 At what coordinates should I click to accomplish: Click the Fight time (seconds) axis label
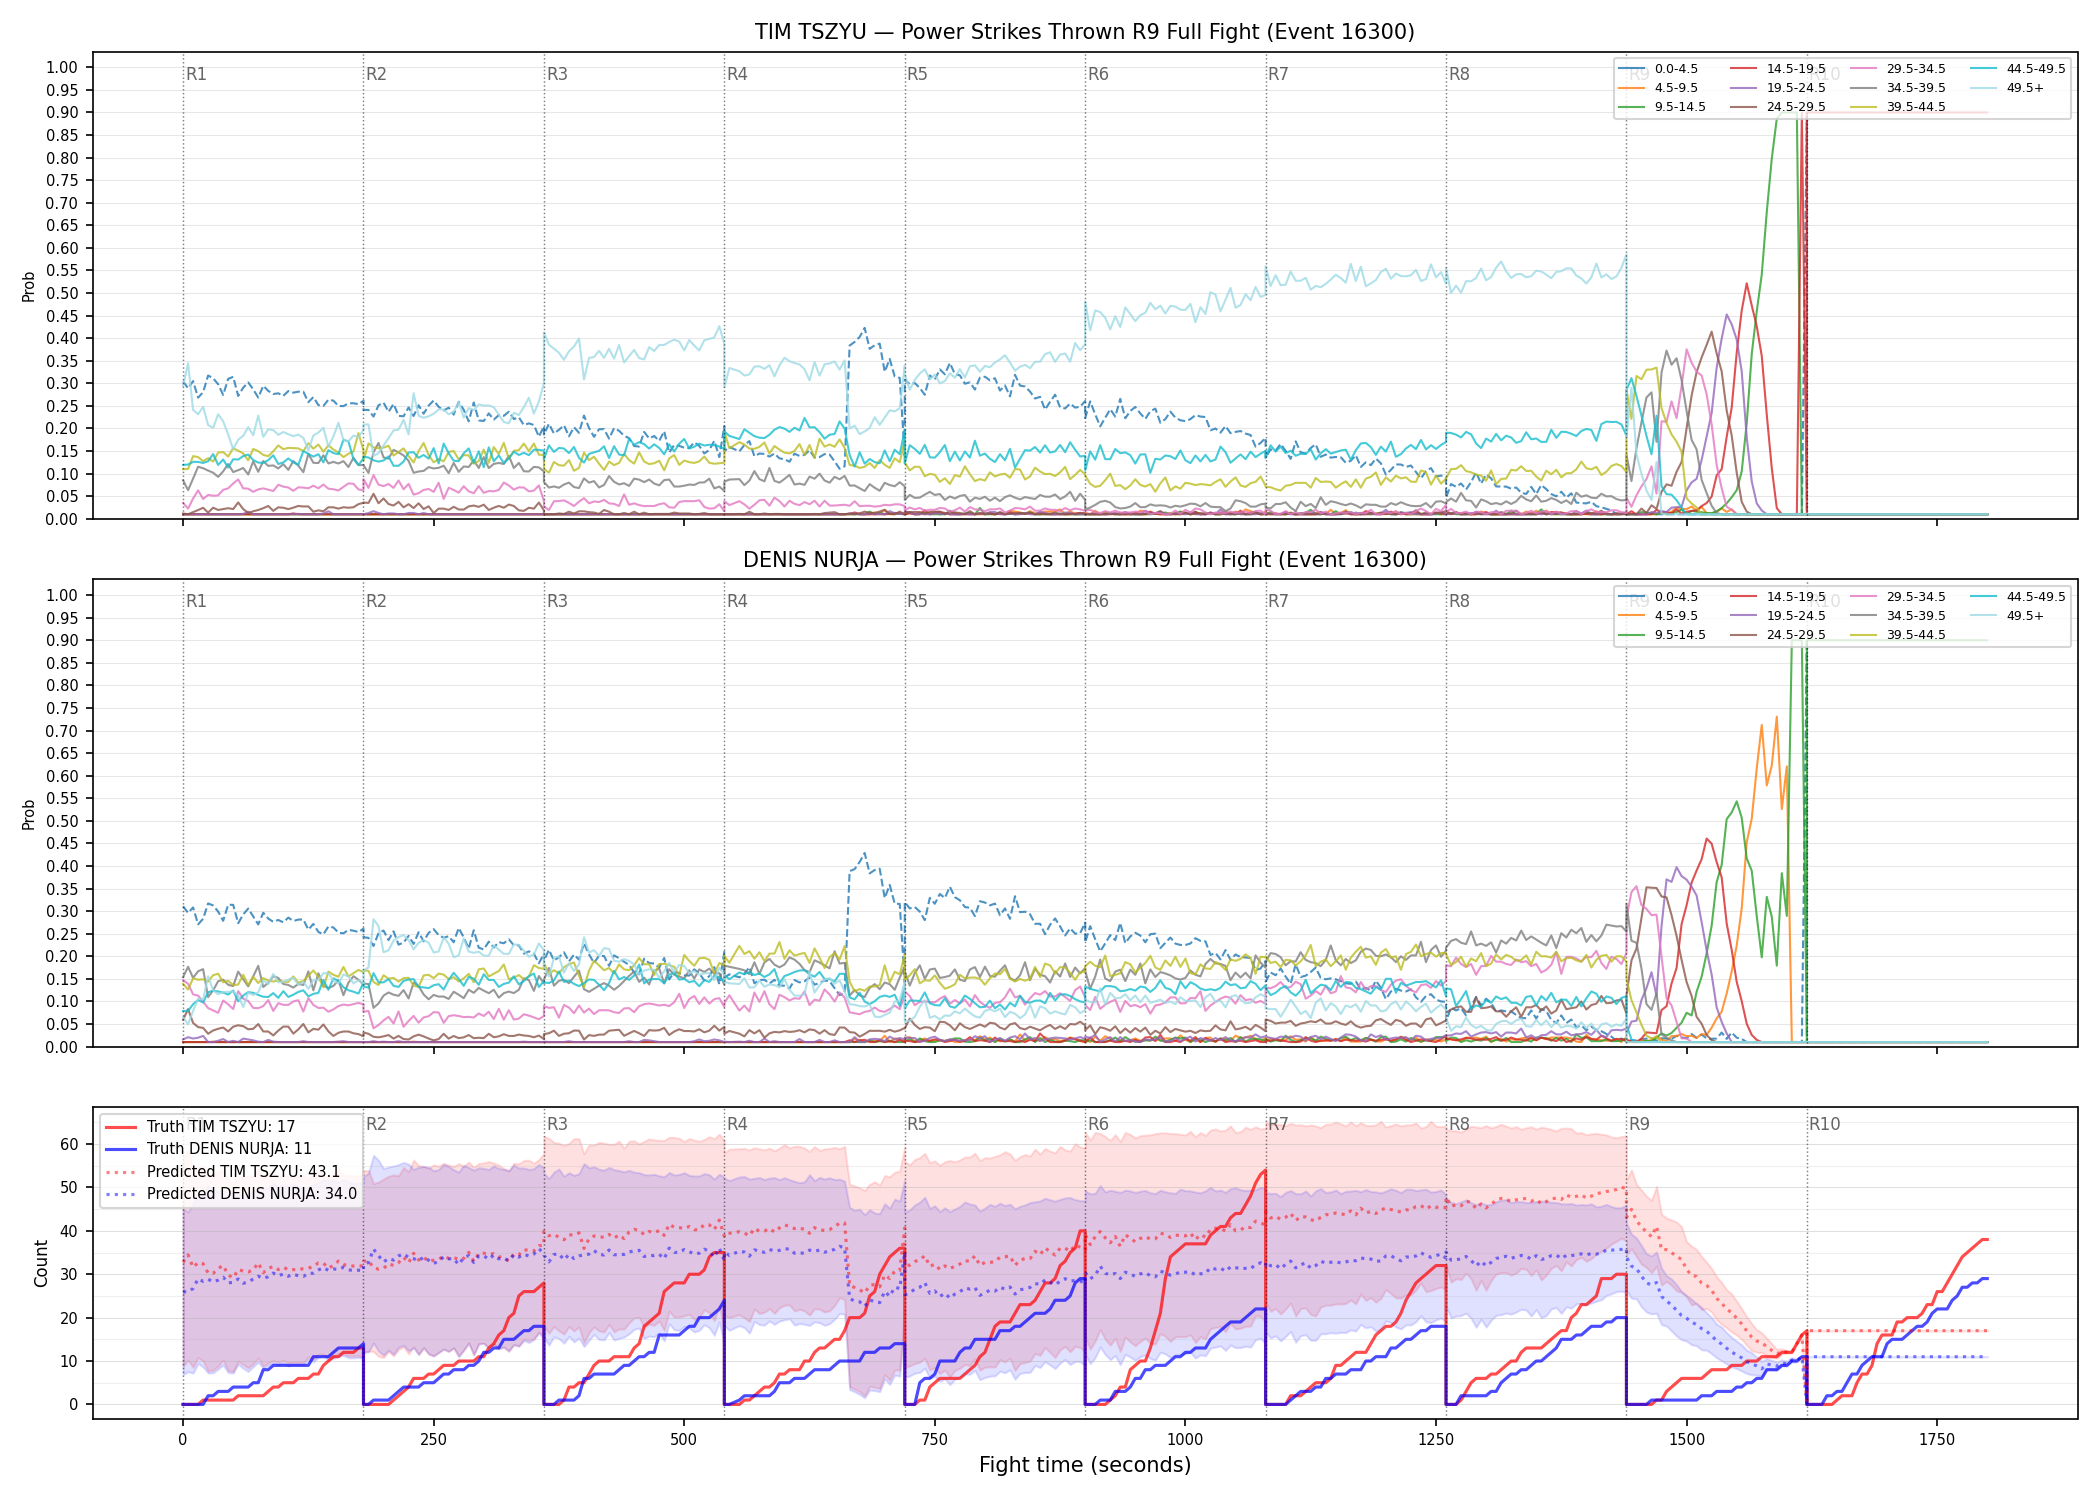[x=1085, y=1465]
